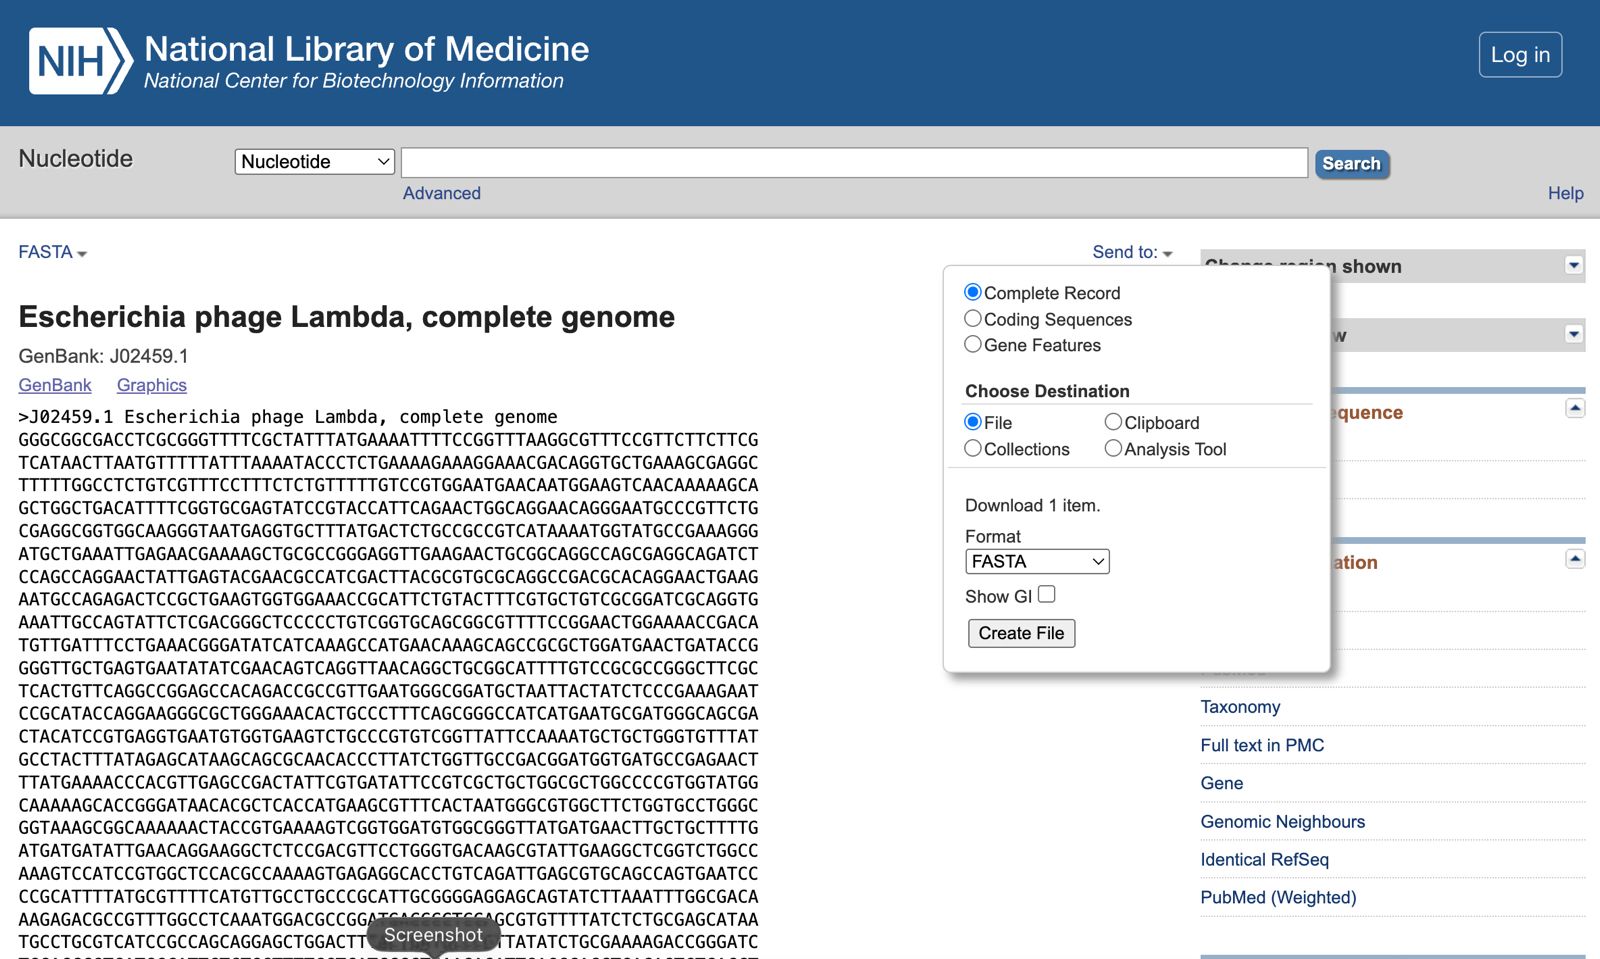Click the Create File button
The image size is (1600, 959).
coord(1021,633)
